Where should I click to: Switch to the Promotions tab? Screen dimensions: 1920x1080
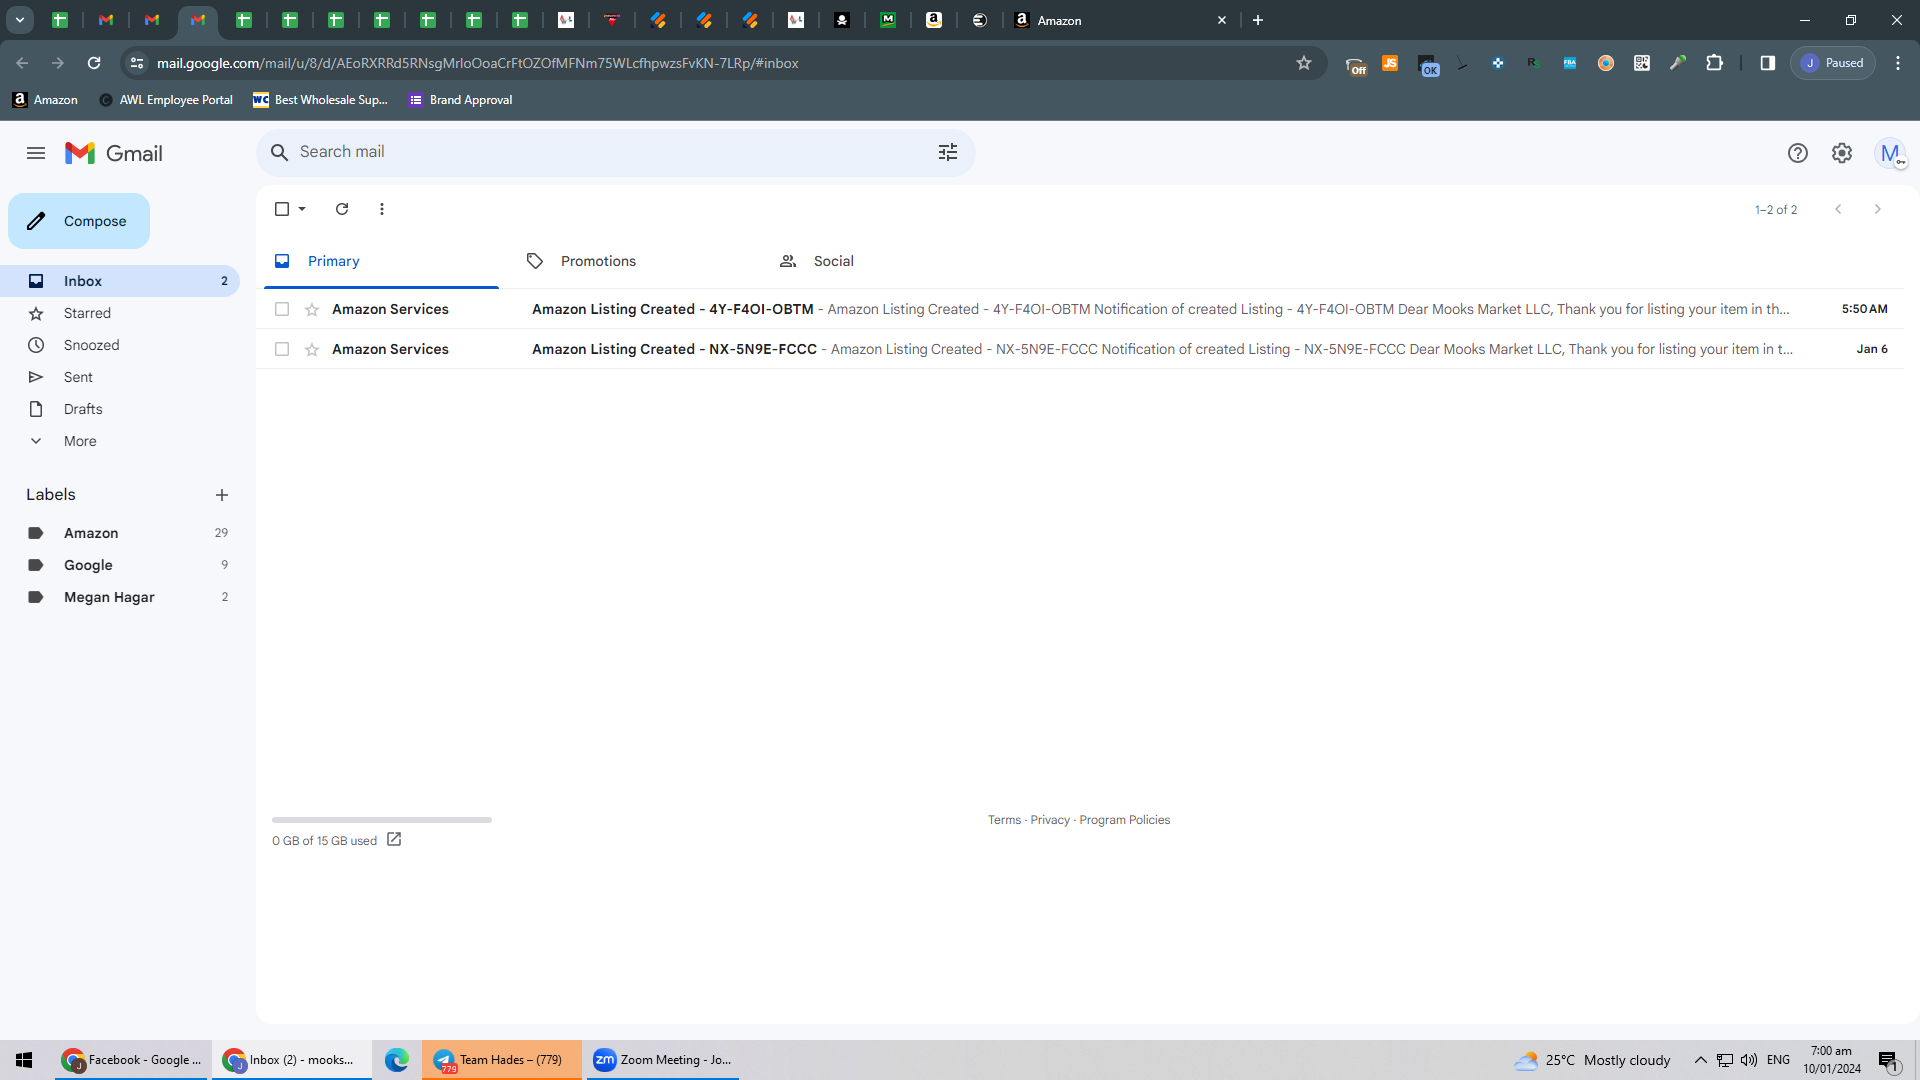pyautogui.click(x=634, y=261)
